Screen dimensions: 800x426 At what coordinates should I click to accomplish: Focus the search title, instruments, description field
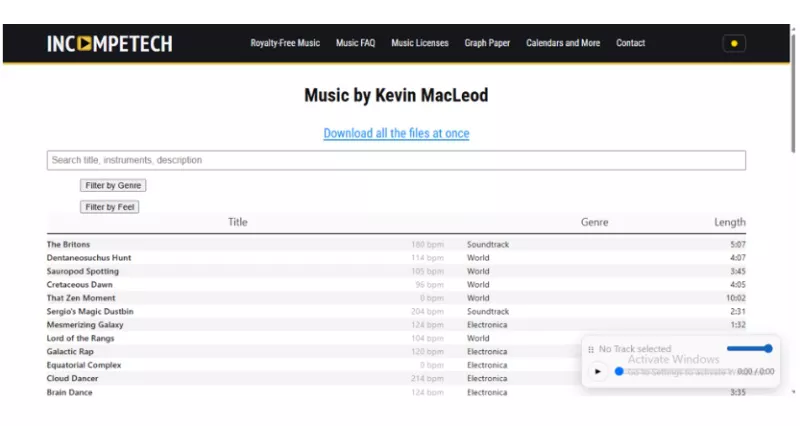click(396, 160)
